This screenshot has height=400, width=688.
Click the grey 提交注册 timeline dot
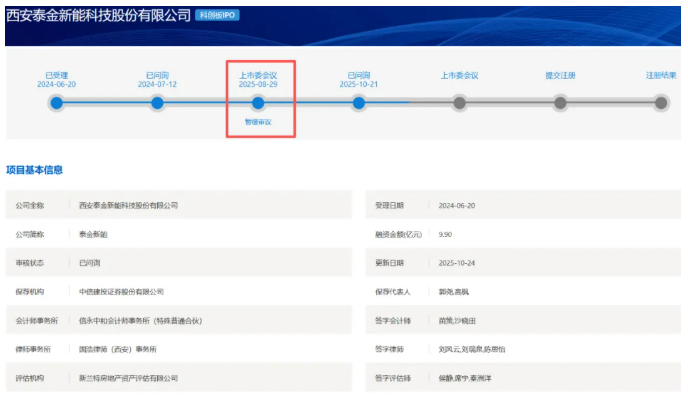(560, 102)
